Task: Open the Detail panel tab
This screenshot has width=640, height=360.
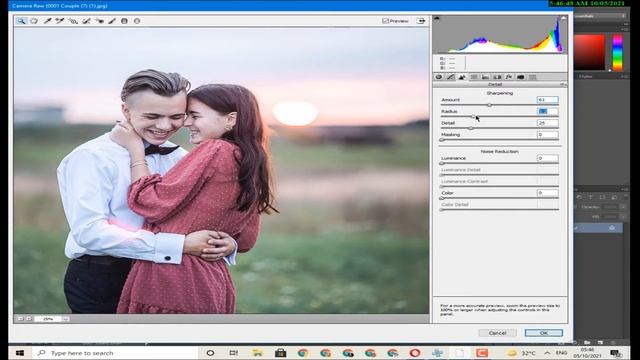Action: coord(462,77)
